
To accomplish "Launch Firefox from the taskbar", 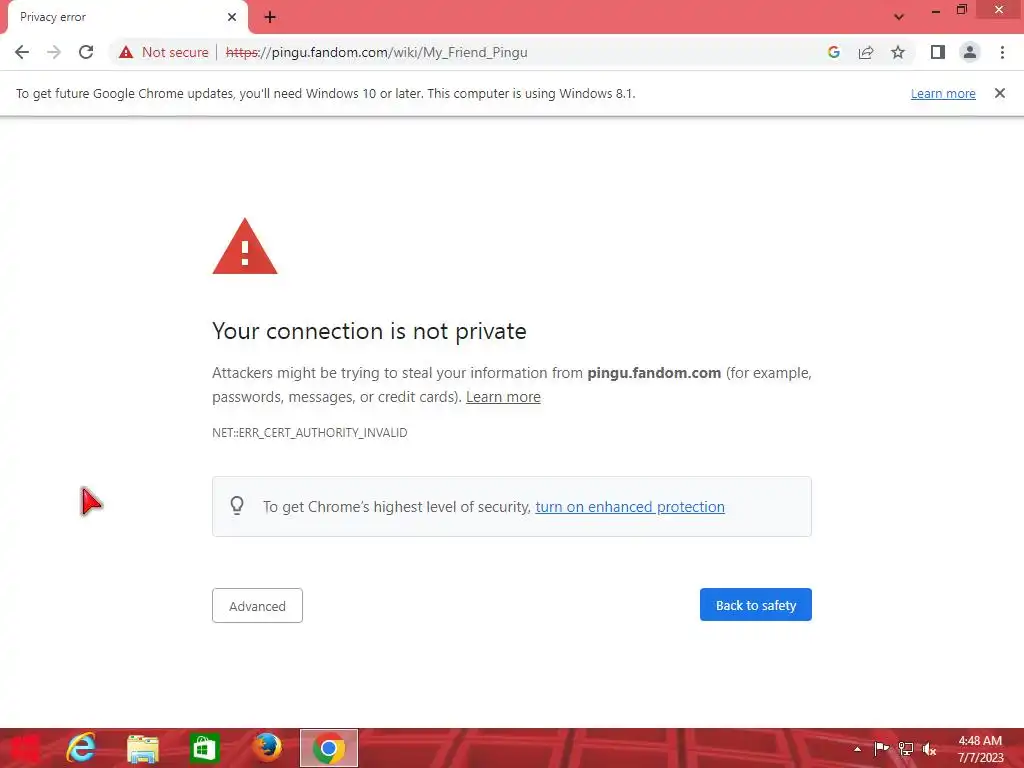I will point(266,748).
